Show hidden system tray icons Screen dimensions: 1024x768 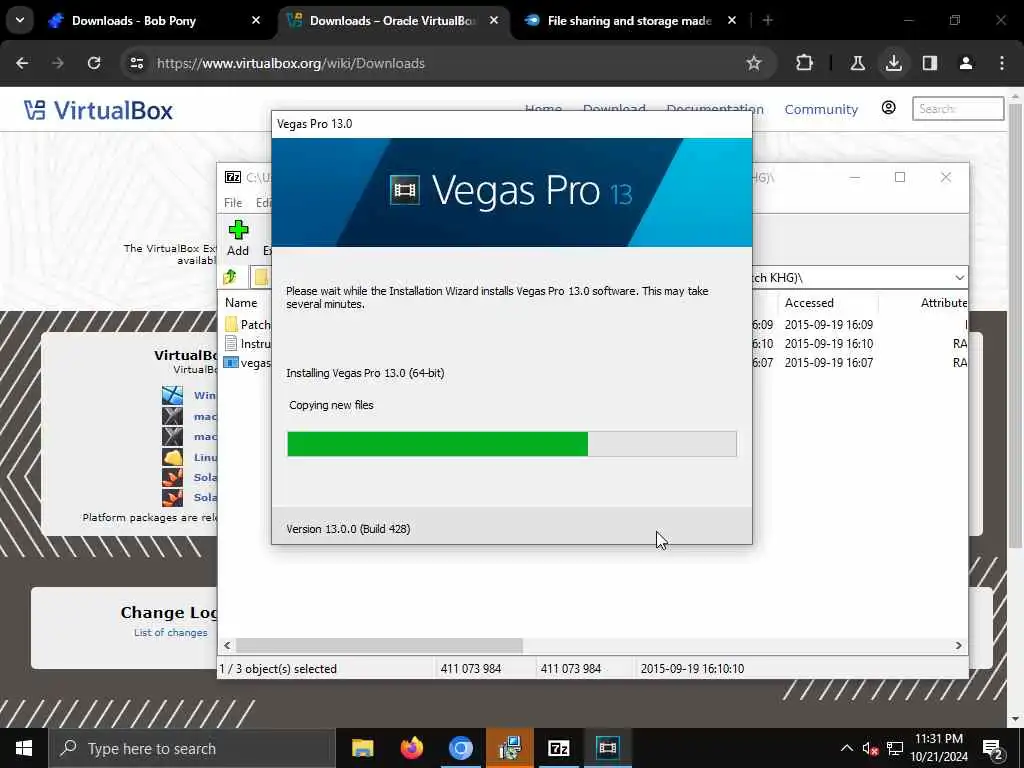pyautogui.click(x=846, y=748)
